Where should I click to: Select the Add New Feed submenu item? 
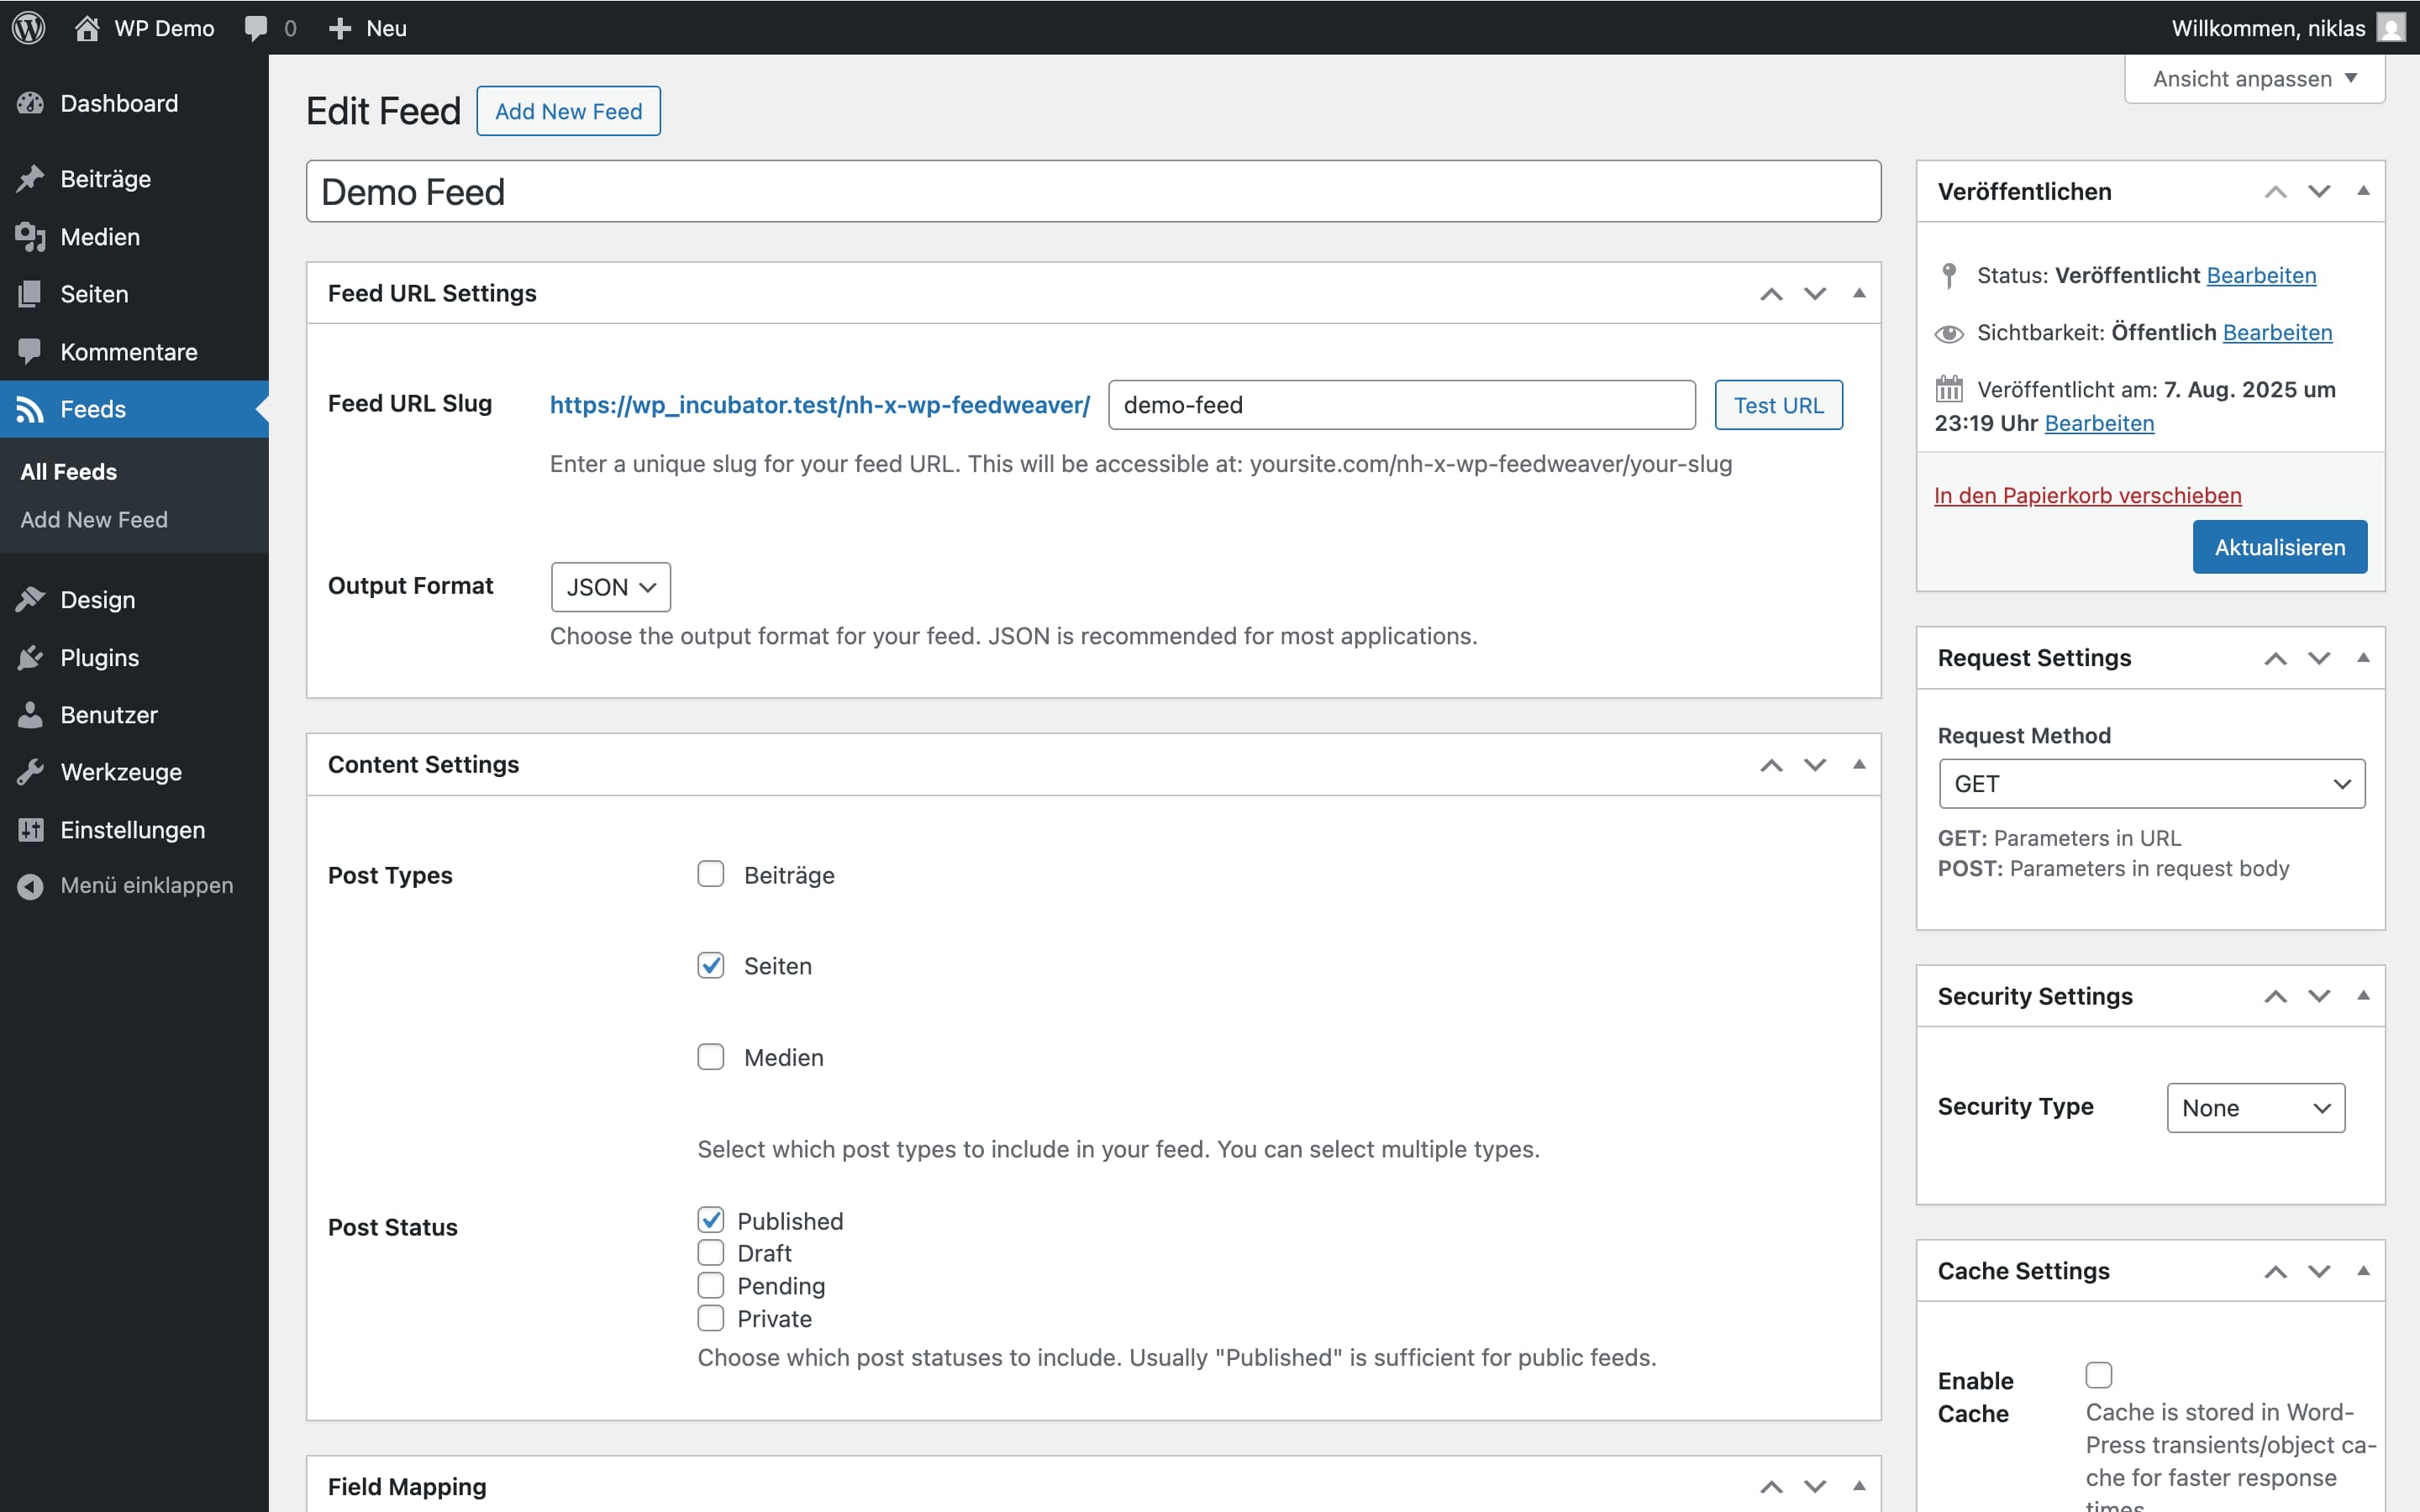click(94, 520)
